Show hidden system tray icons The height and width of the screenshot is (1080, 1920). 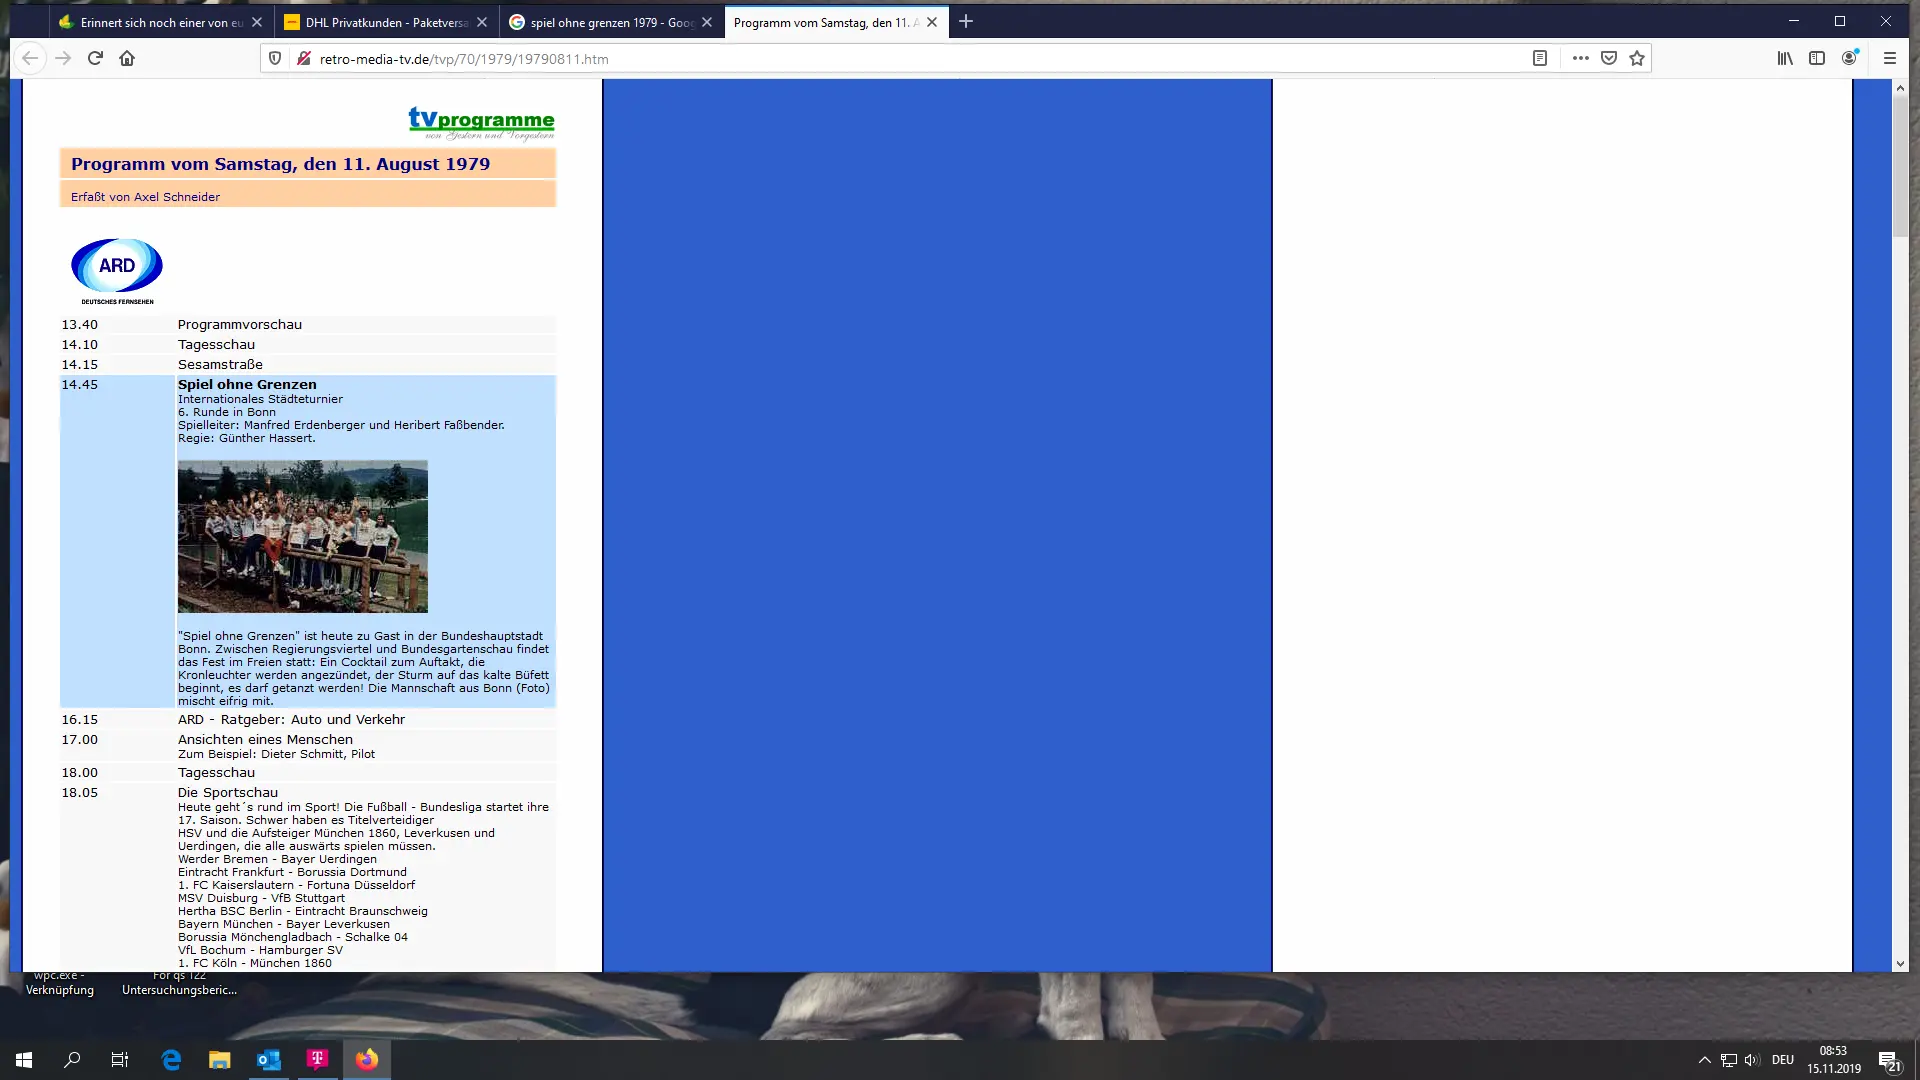pos(1704,1060)
